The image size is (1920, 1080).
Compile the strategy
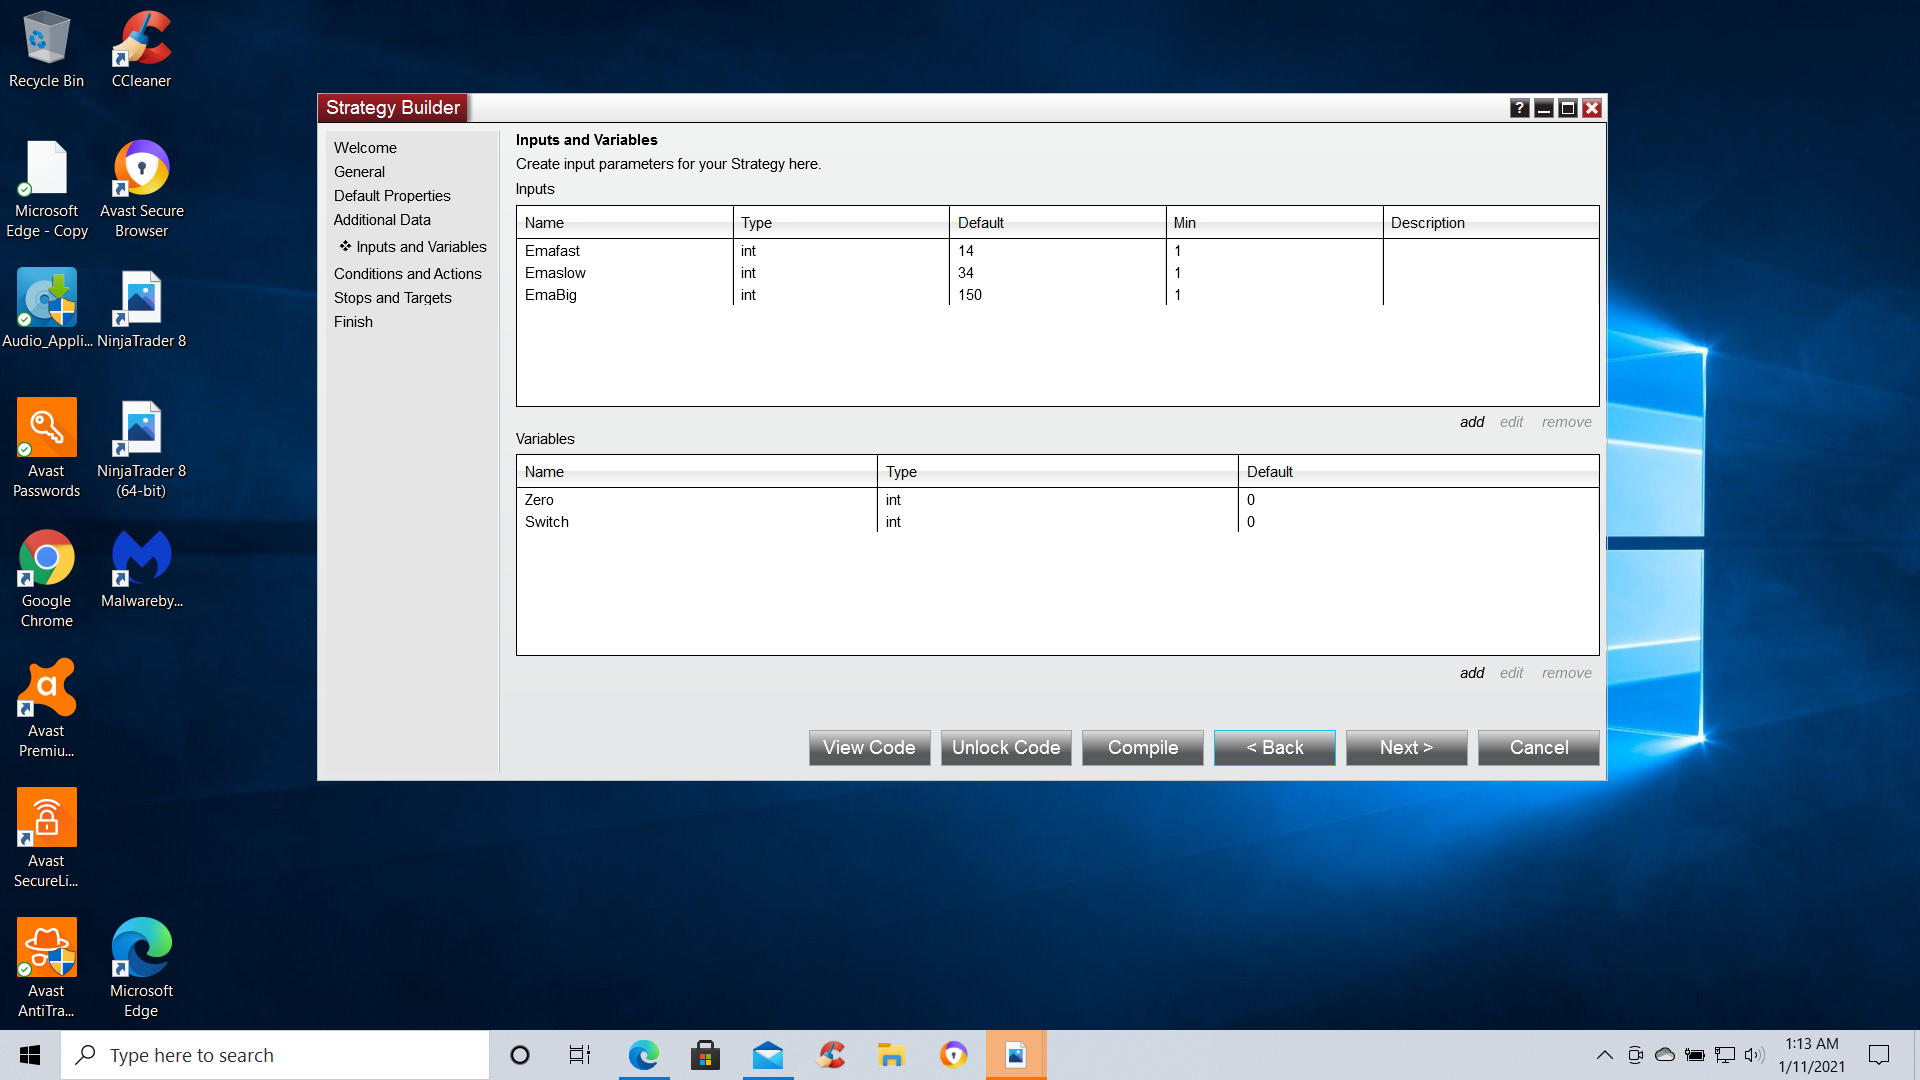(1143, 748)
